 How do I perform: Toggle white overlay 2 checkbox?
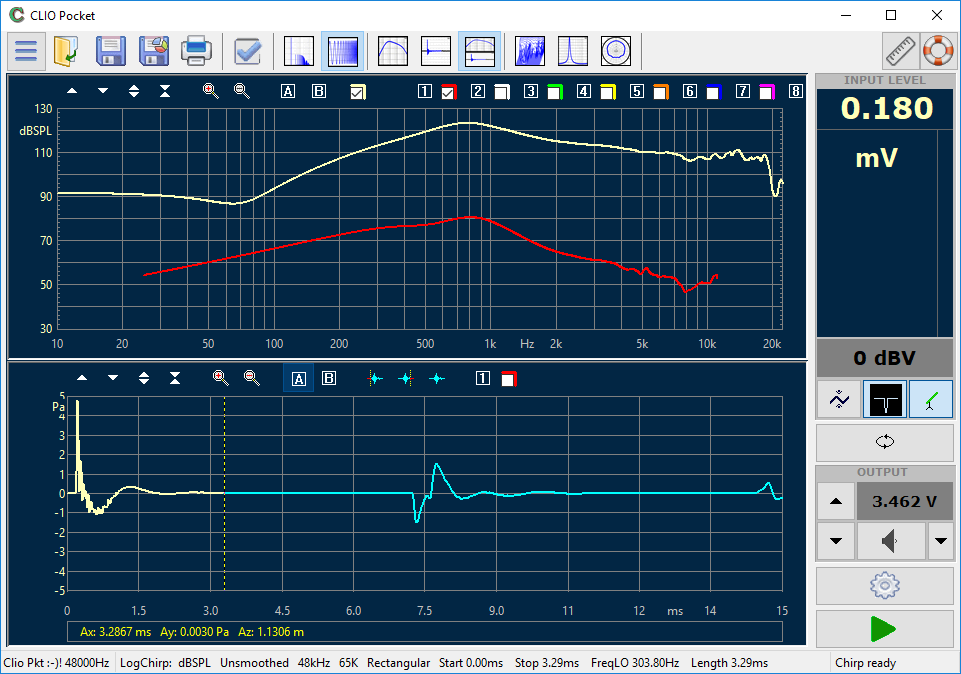(x=502, y=92)
